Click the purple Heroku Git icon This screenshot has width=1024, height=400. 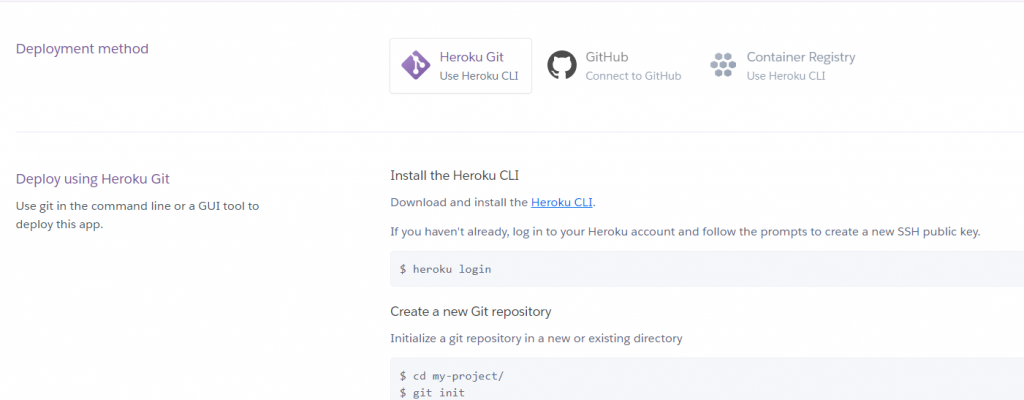point(415,65)
